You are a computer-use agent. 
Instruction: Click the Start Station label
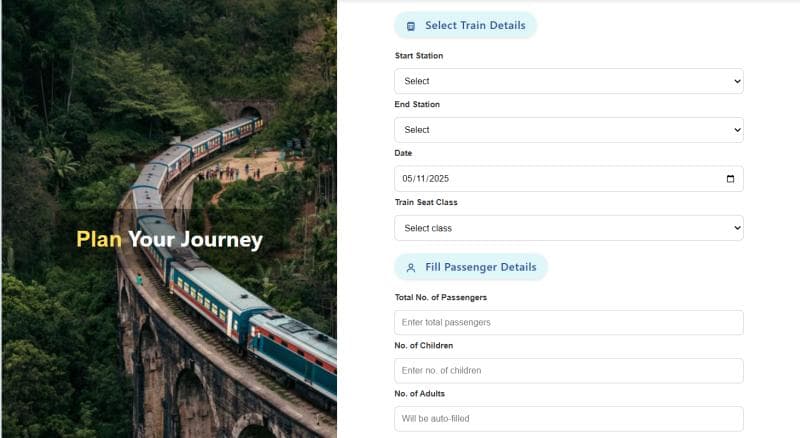pyautogui.click(x=419, y=56)
